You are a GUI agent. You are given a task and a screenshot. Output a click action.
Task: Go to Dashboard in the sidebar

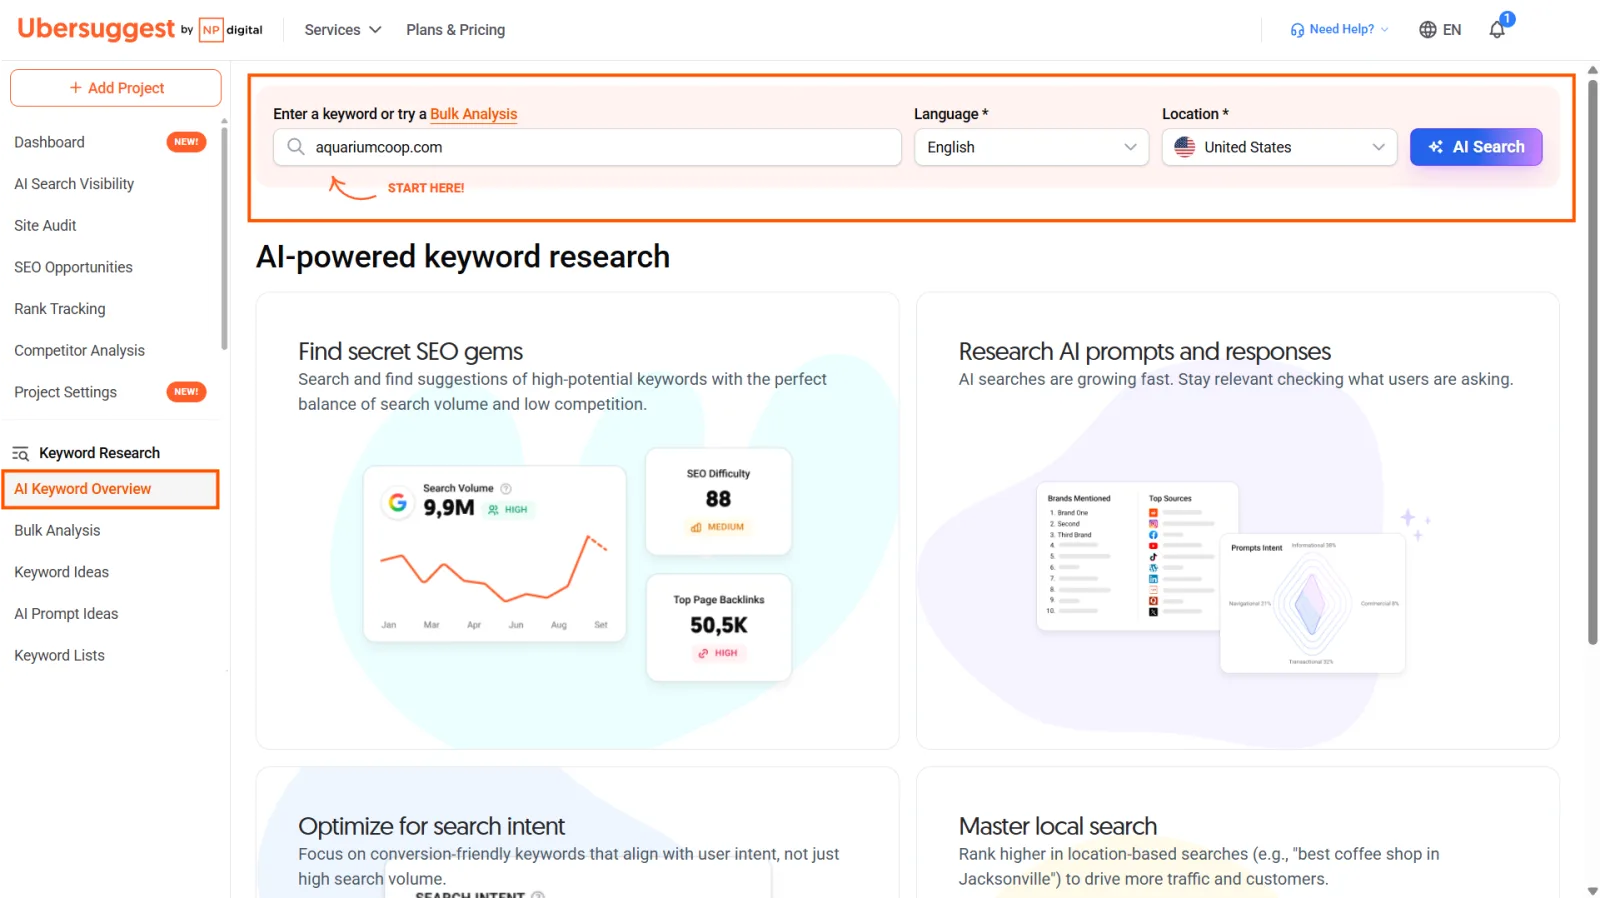point(50,142)
